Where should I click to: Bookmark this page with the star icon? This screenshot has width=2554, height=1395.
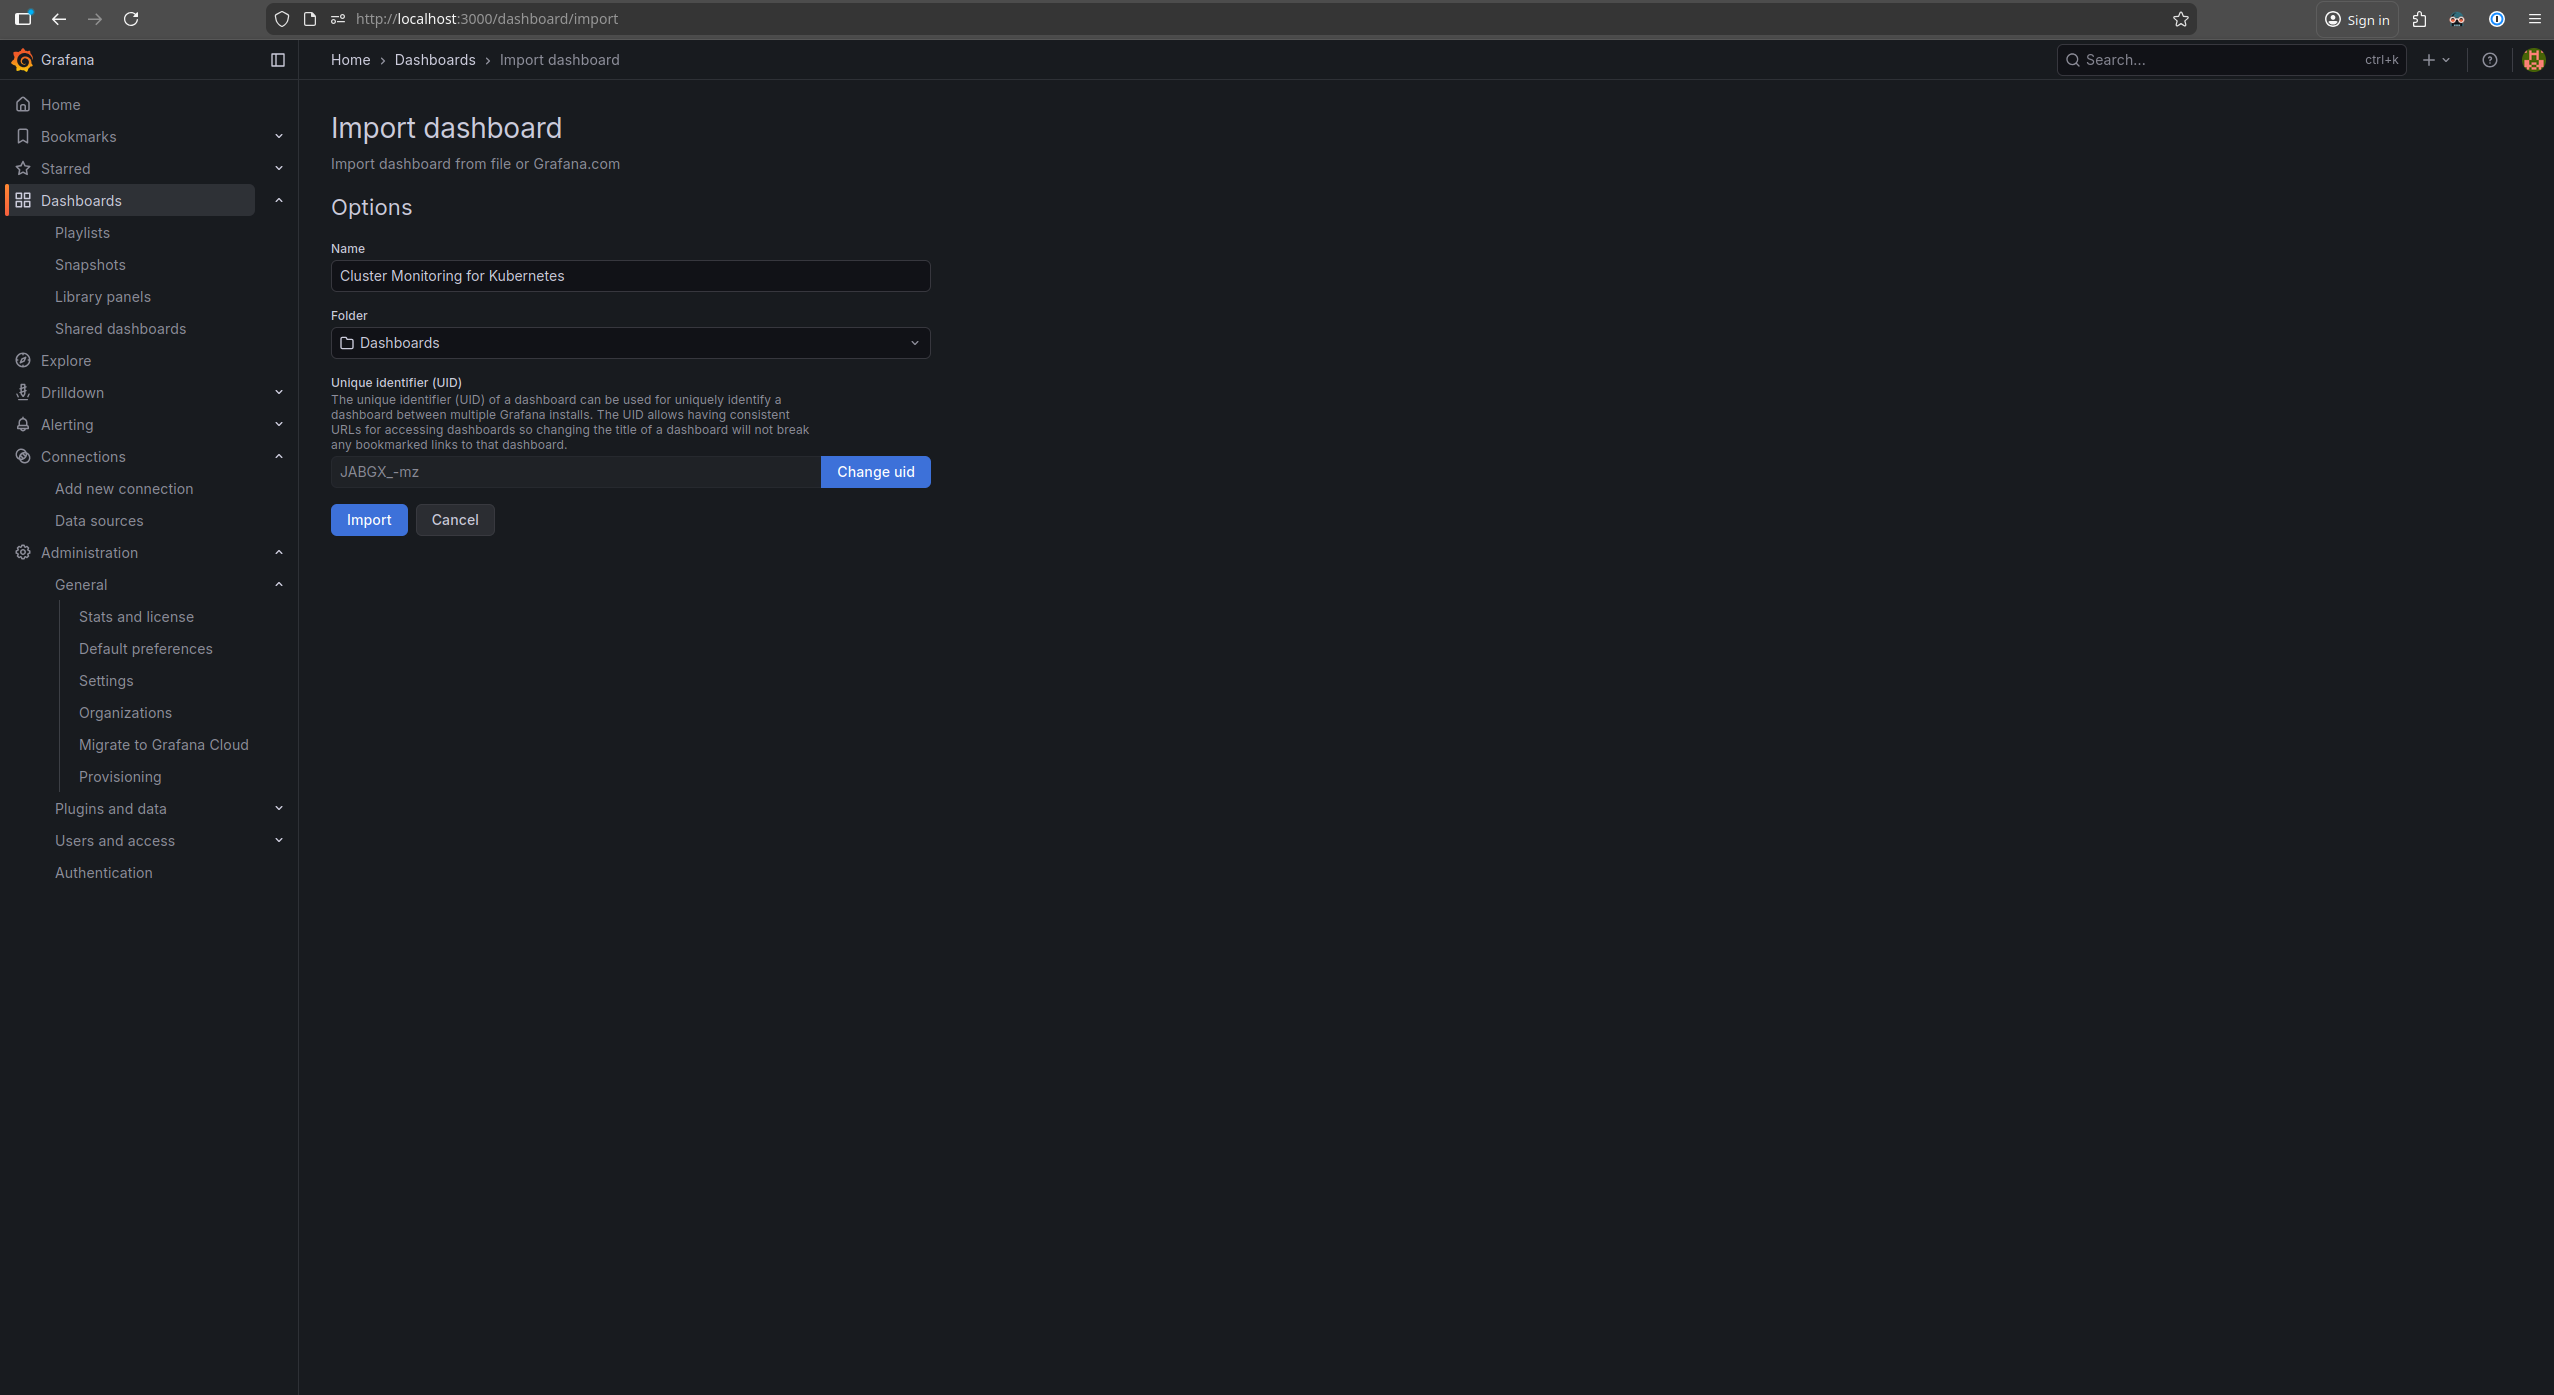2182,19
